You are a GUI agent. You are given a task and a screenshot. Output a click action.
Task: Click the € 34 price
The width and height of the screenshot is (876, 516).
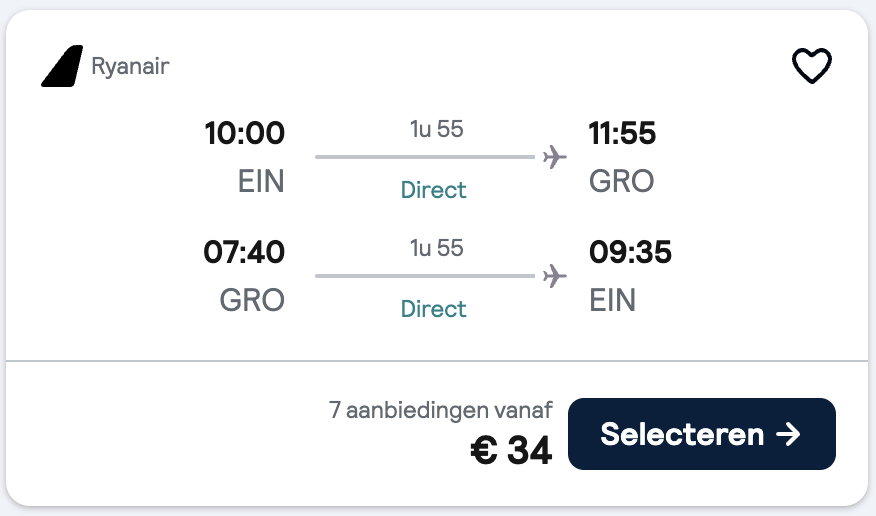(x=511, y=451)
